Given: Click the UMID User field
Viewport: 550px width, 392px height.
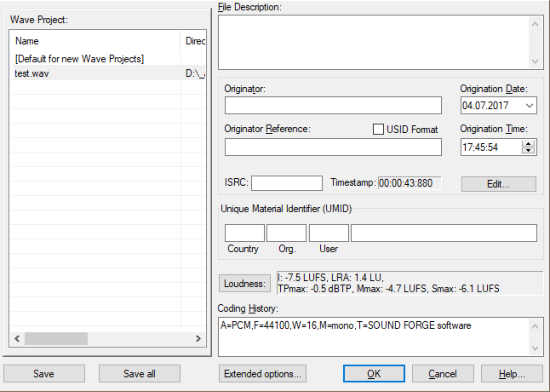Looking at the screenshot, I should (329, 233).
